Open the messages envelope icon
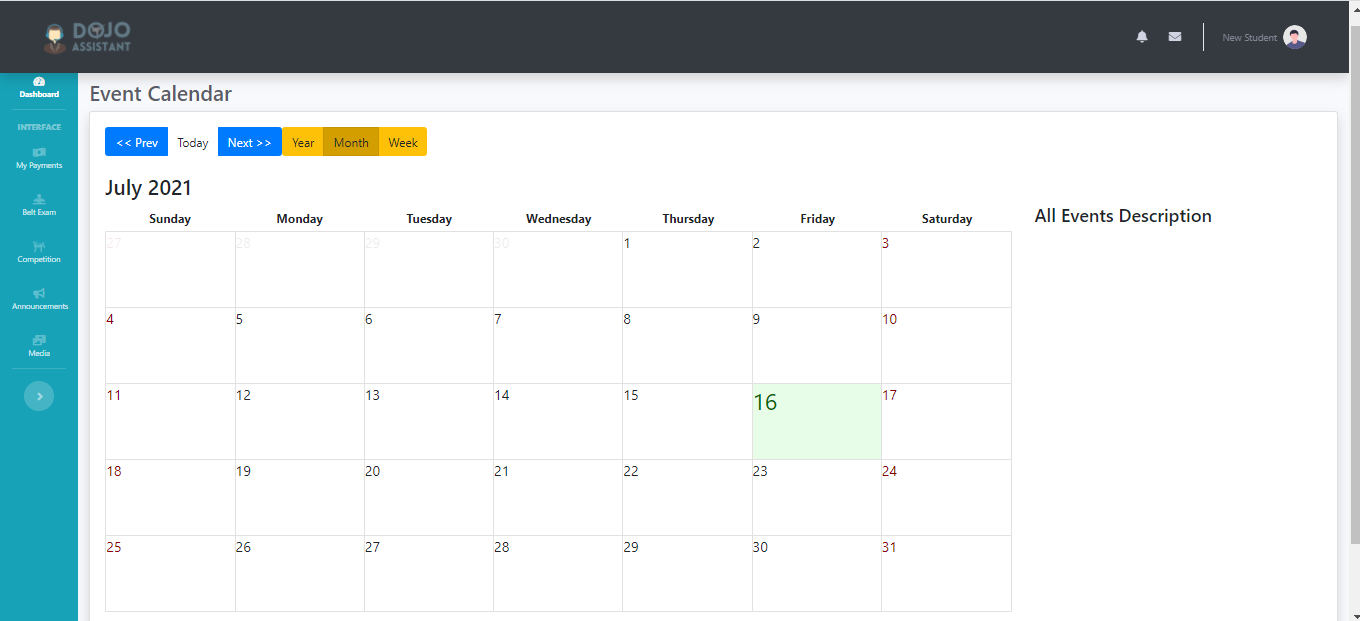 [x=1175, y=37]
